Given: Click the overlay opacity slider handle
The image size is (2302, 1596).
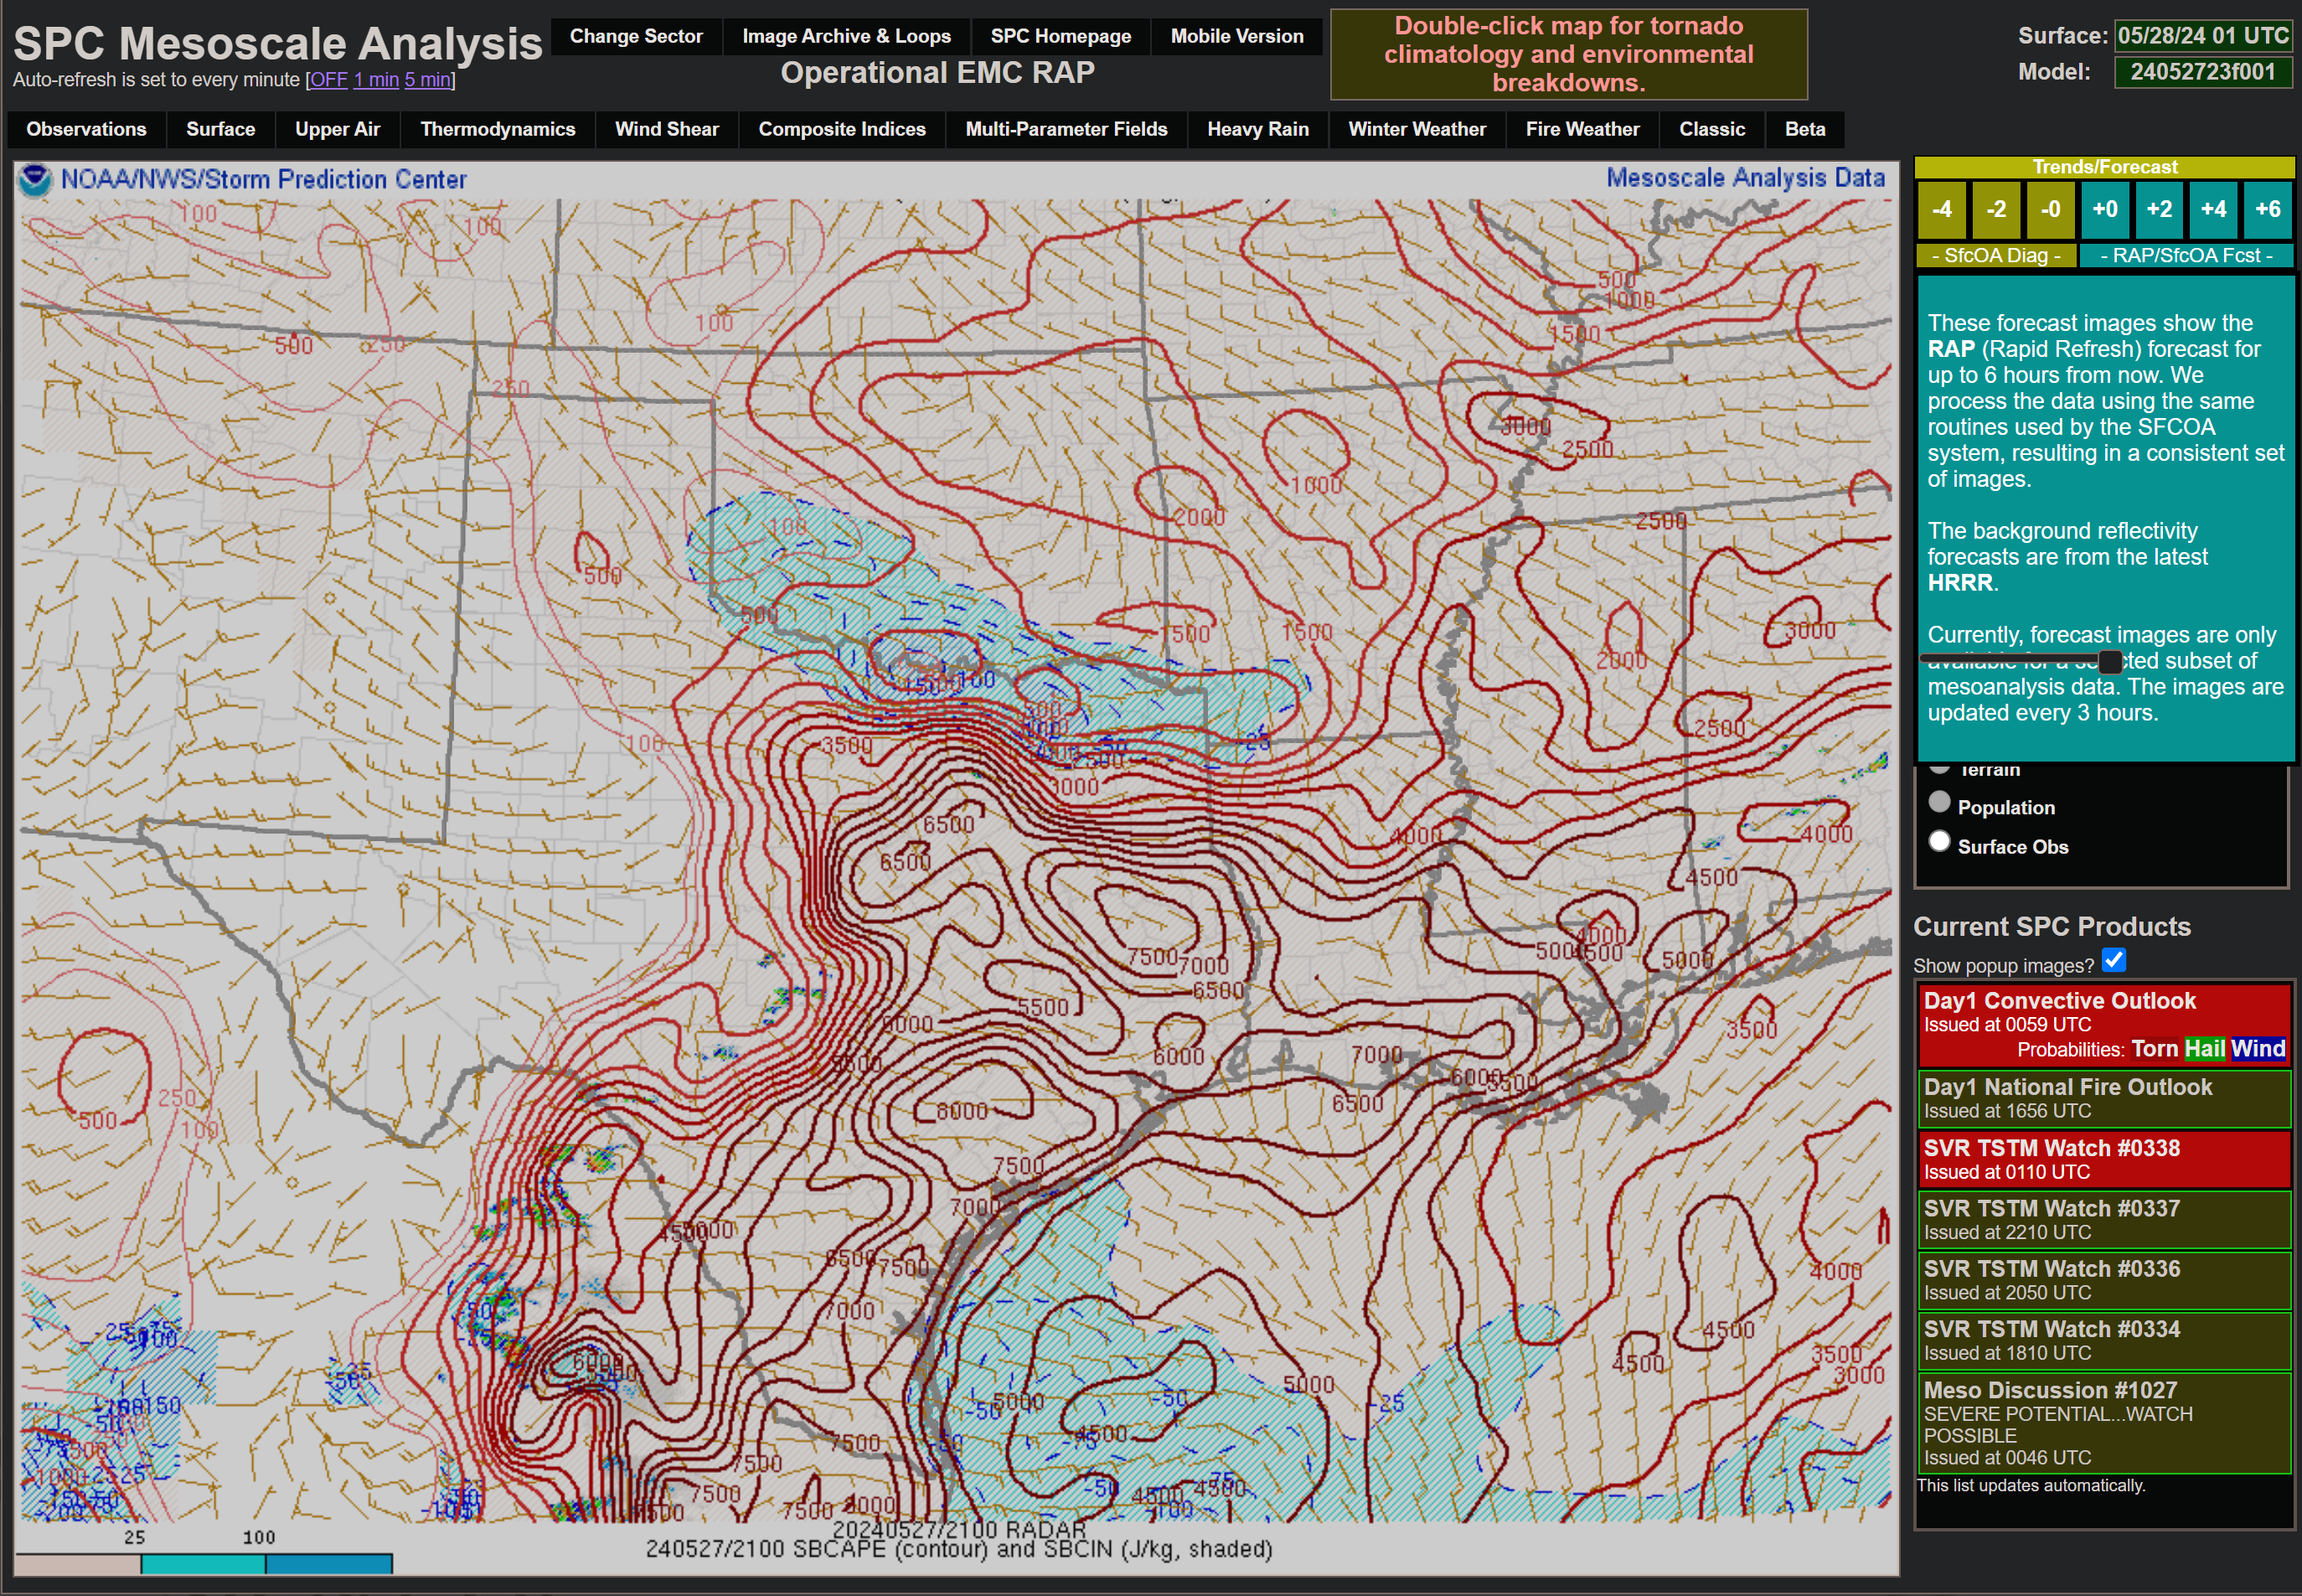Looking at the screenshot, I should tap(2109, 661).
